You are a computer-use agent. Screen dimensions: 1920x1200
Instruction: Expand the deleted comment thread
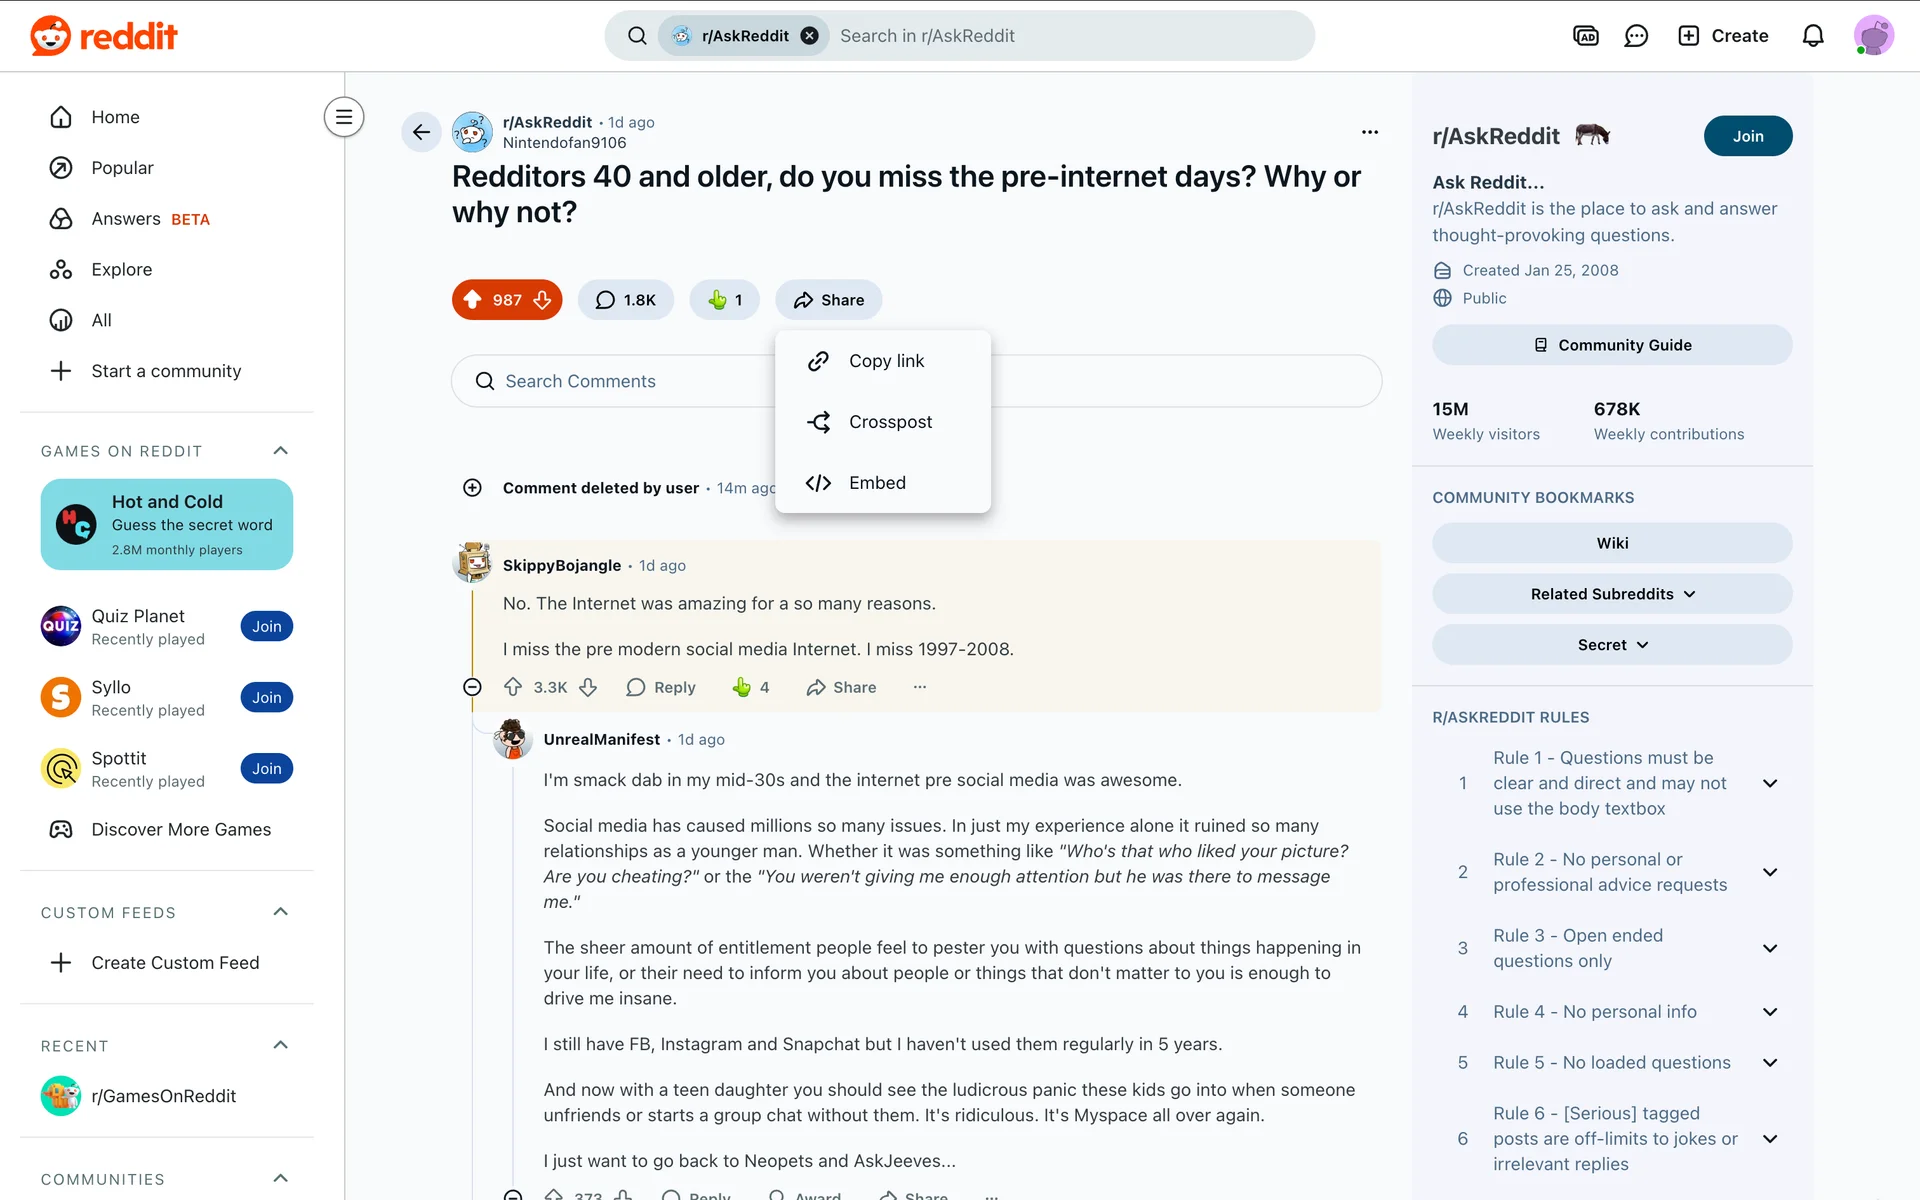(x=473, y=488)
